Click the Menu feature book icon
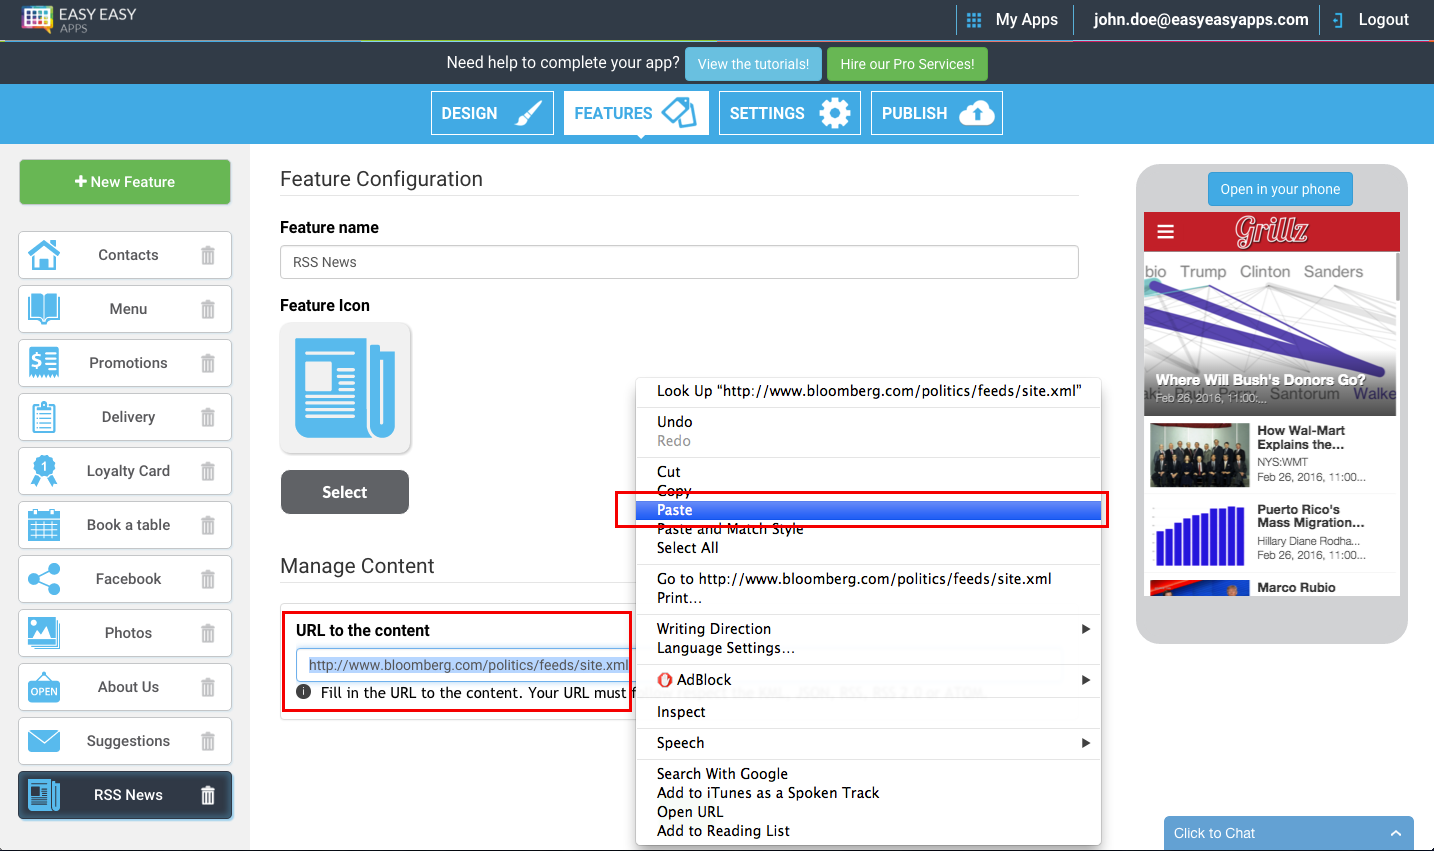1434x851 pixels. [x=43, y=309]
